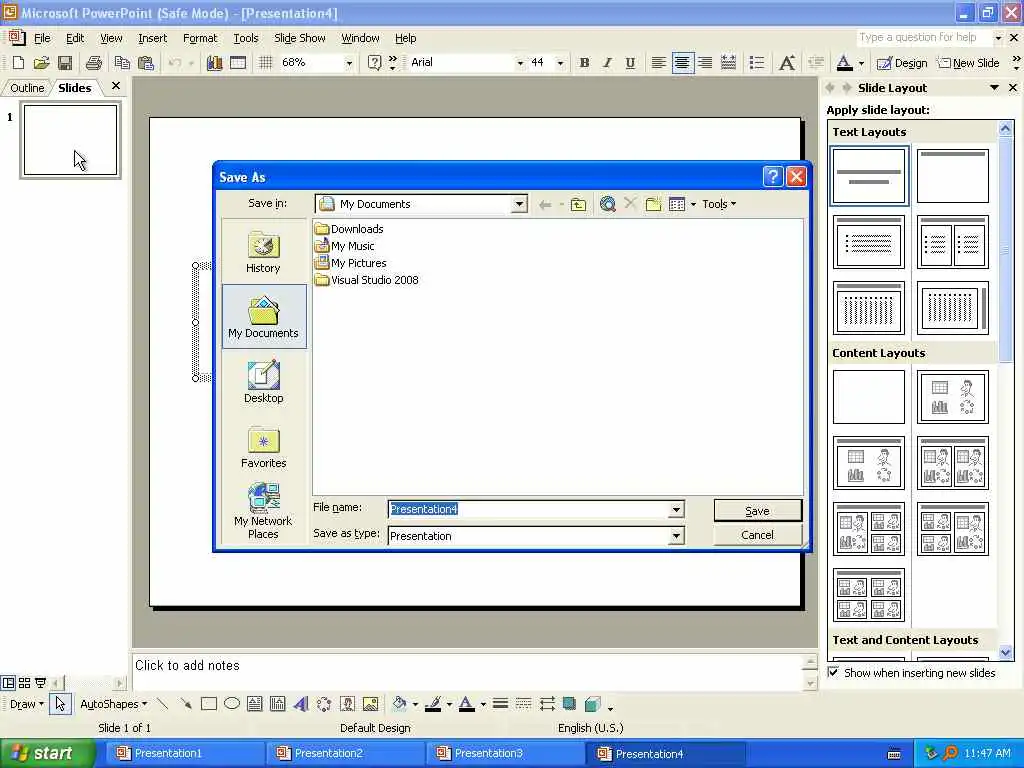Click the Font Color swatch on drawing toolbar
This screenshot has width=1024, height=768.
click(466, 704)
